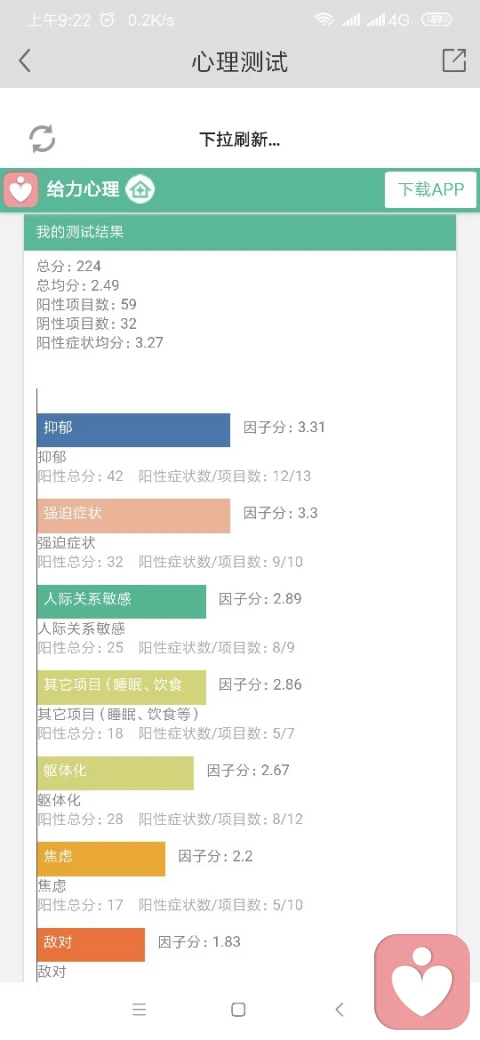Tap the pink heart logo in banner
Screen dimensions: 480x1040
coord(21,190)
